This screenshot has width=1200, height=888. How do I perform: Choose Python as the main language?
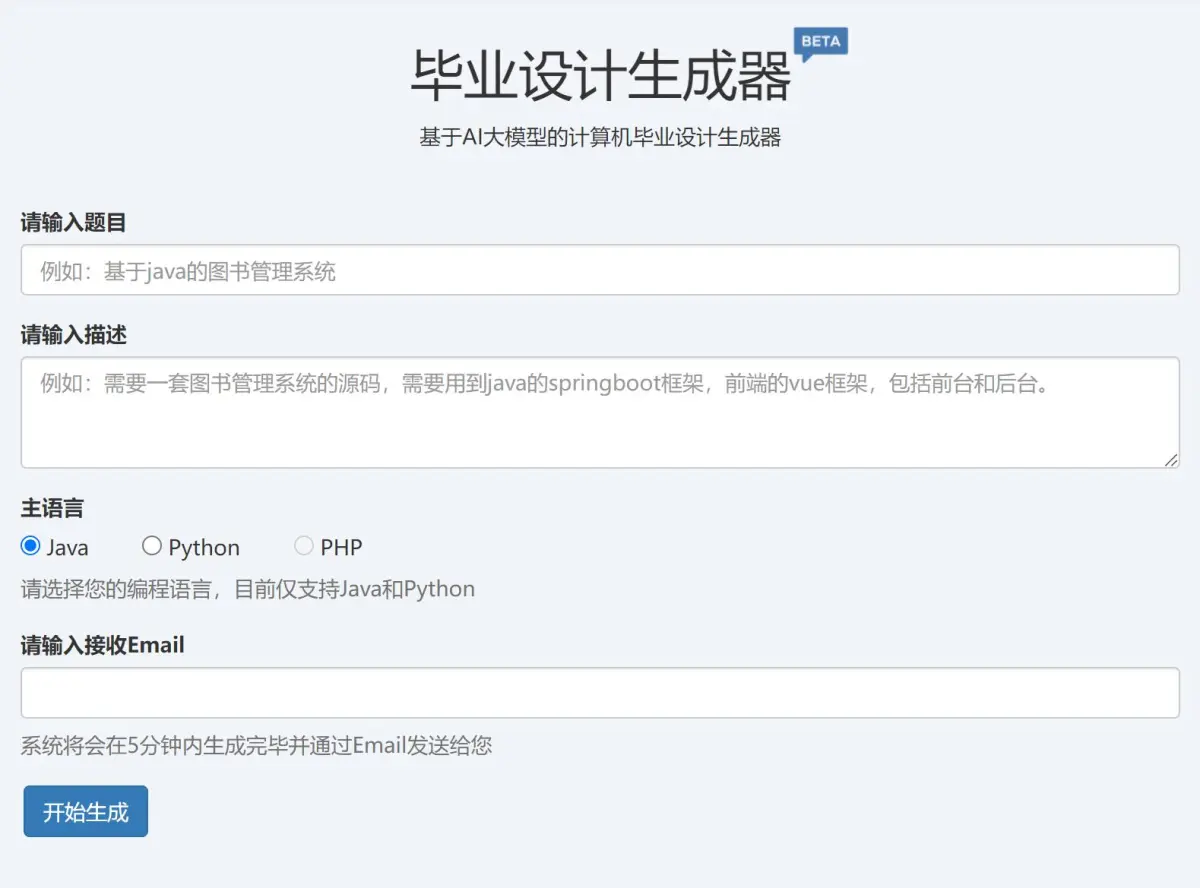click(152, 545)
